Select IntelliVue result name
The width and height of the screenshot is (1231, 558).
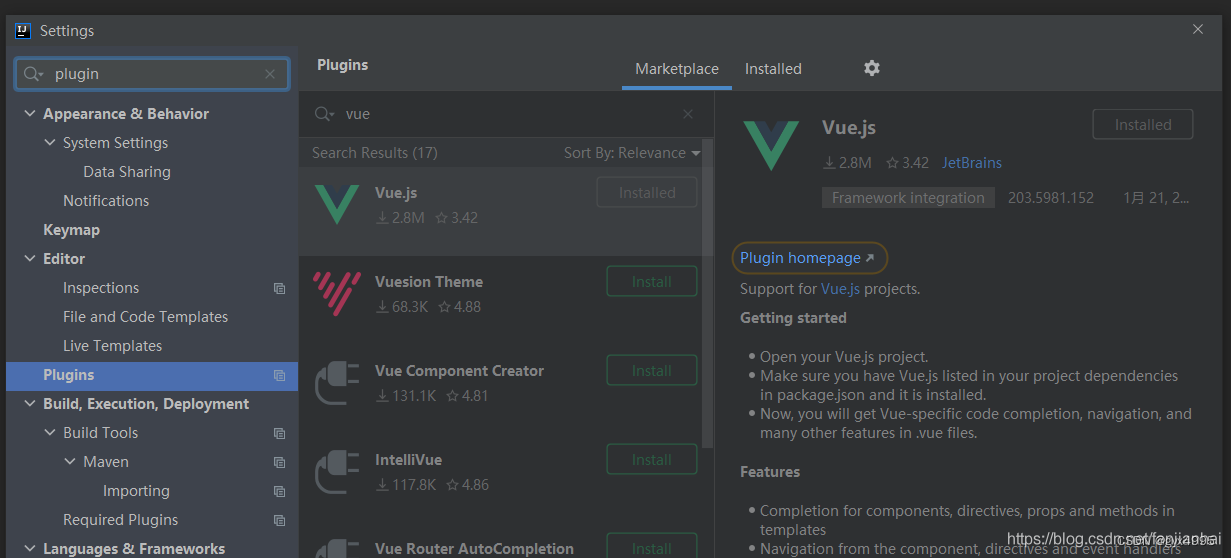click(x=408, y=460)
